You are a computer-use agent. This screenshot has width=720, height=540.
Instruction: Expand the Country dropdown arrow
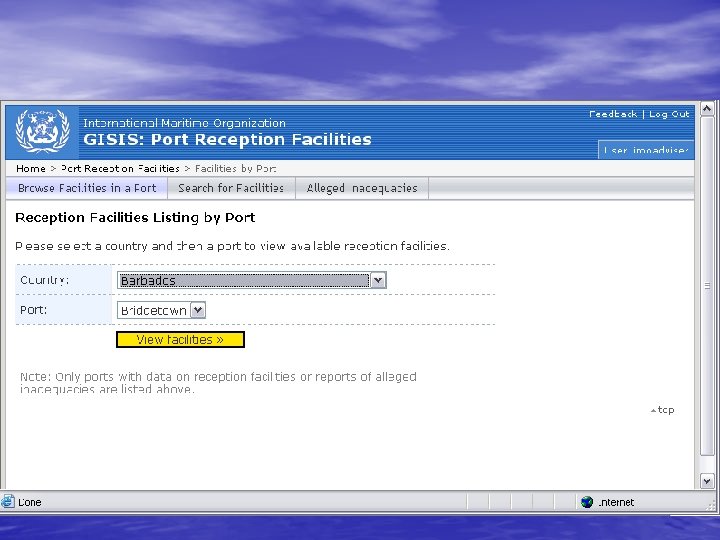tap(378, 280)
